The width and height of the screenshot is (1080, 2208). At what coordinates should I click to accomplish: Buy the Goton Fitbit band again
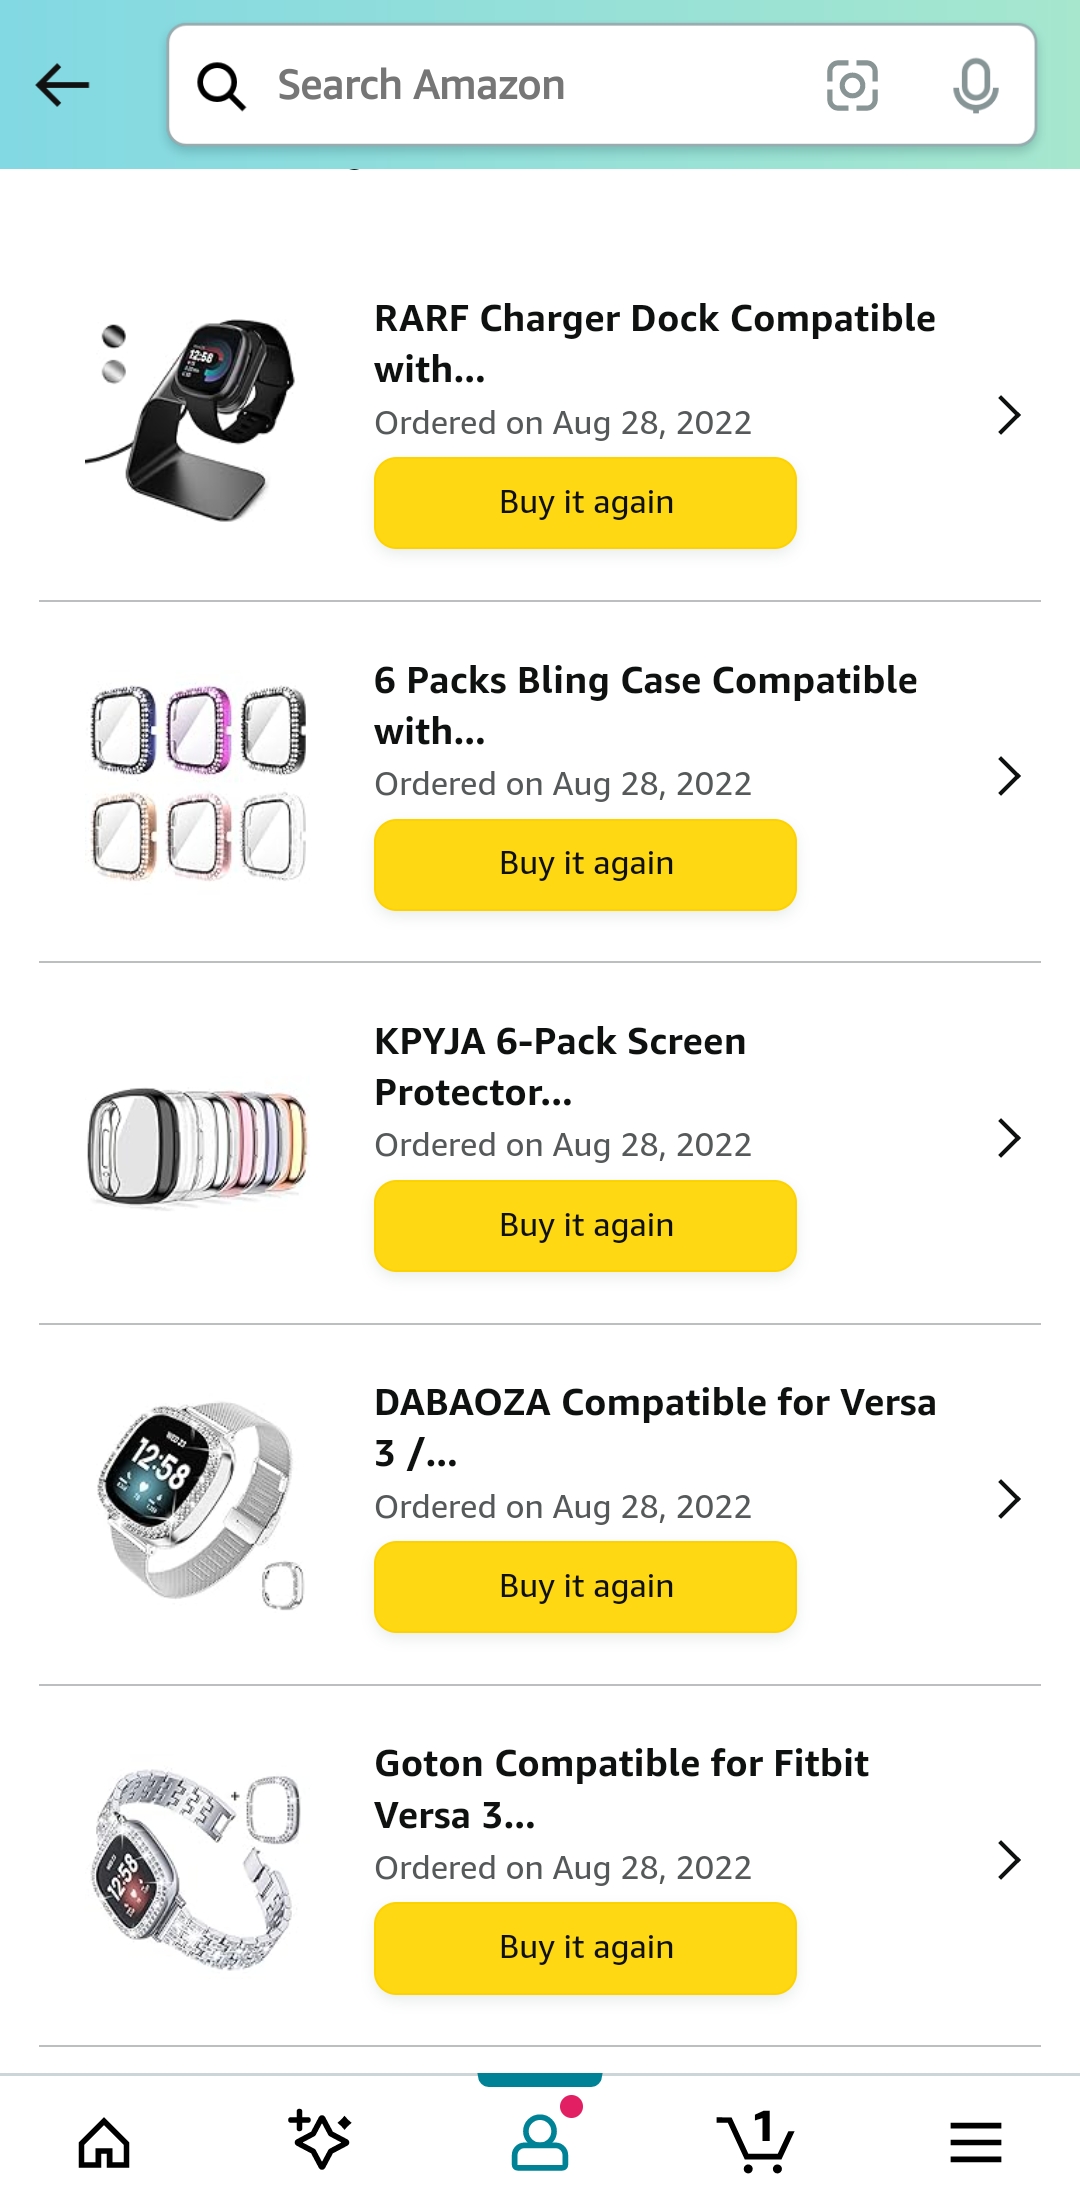[585, 1948]
